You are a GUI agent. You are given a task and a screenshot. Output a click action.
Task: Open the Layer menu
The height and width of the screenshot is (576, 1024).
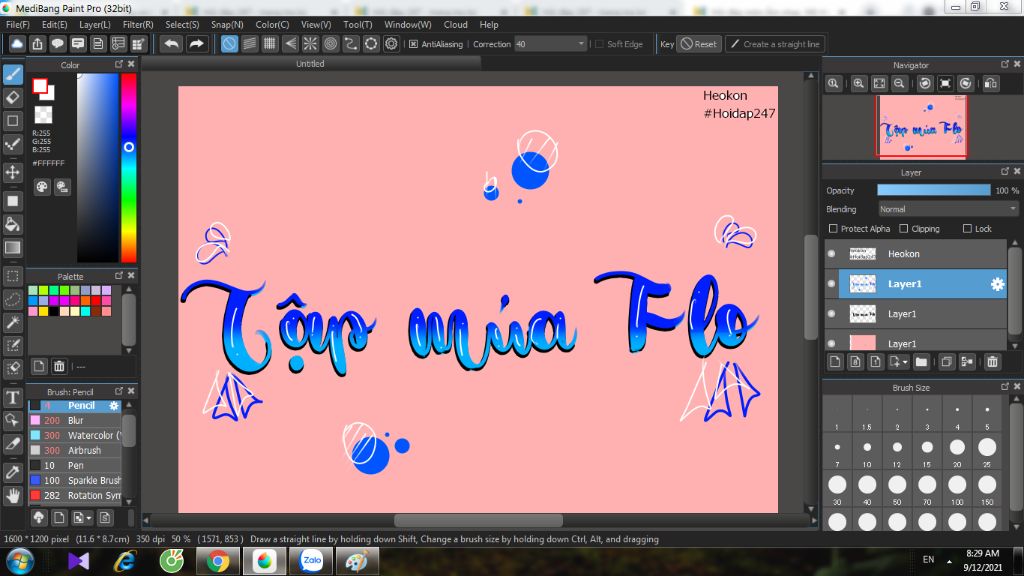coord(95,24)
